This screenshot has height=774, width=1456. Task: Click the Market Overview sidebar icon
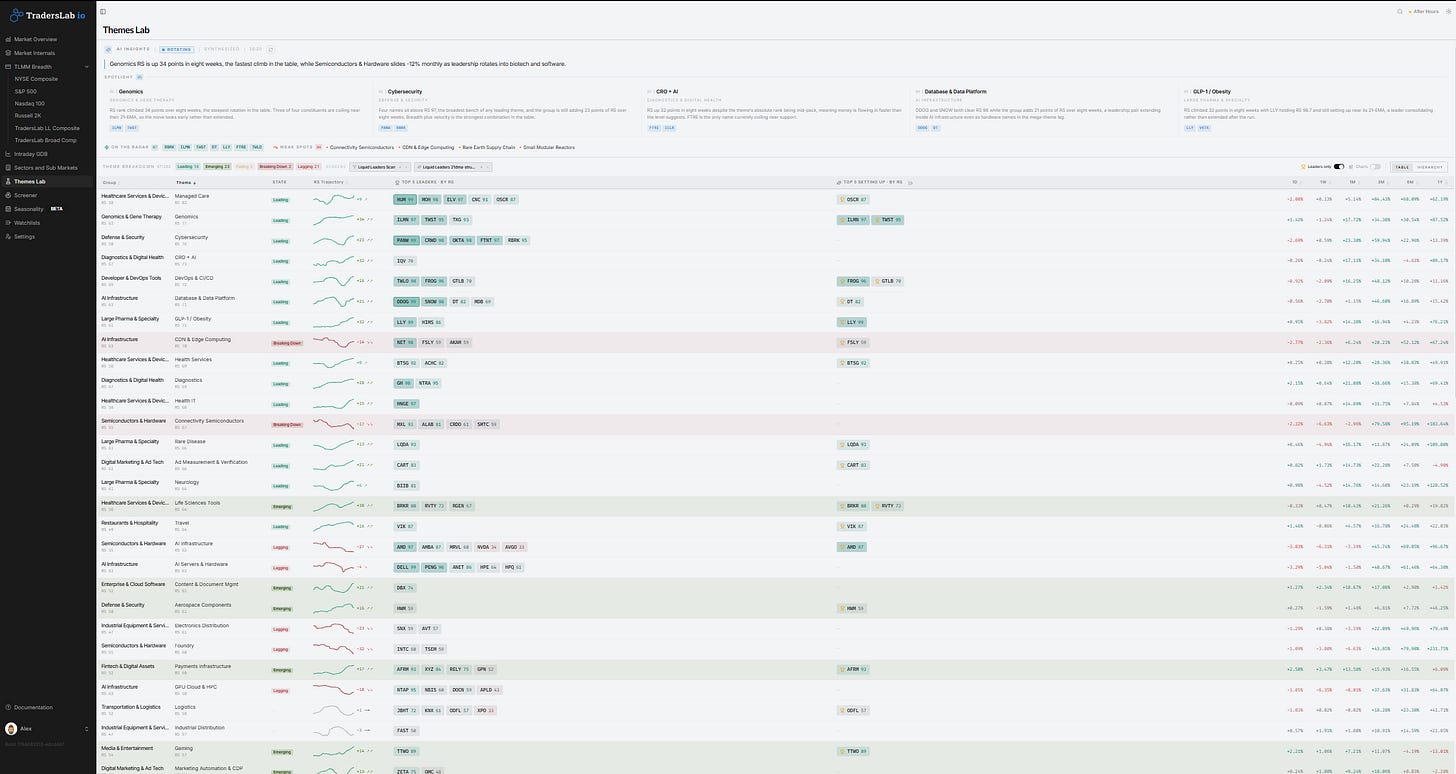pyautogui.click(x=8, y=39)
